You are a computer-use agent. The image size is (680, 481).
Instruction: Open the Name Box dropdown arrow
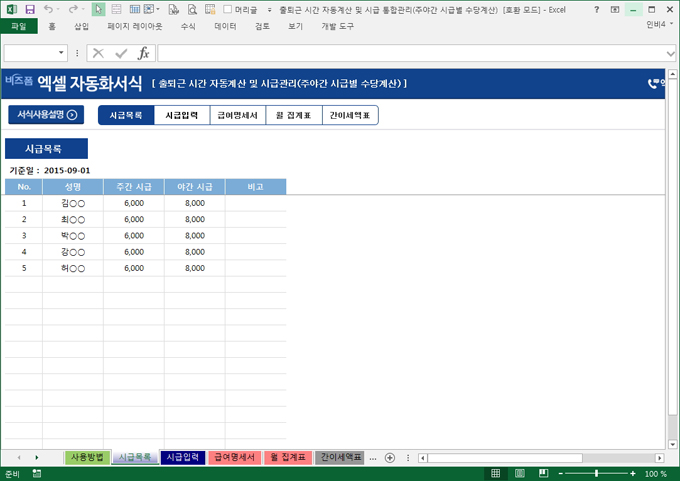pyautogui.click(x=62, y=53)
